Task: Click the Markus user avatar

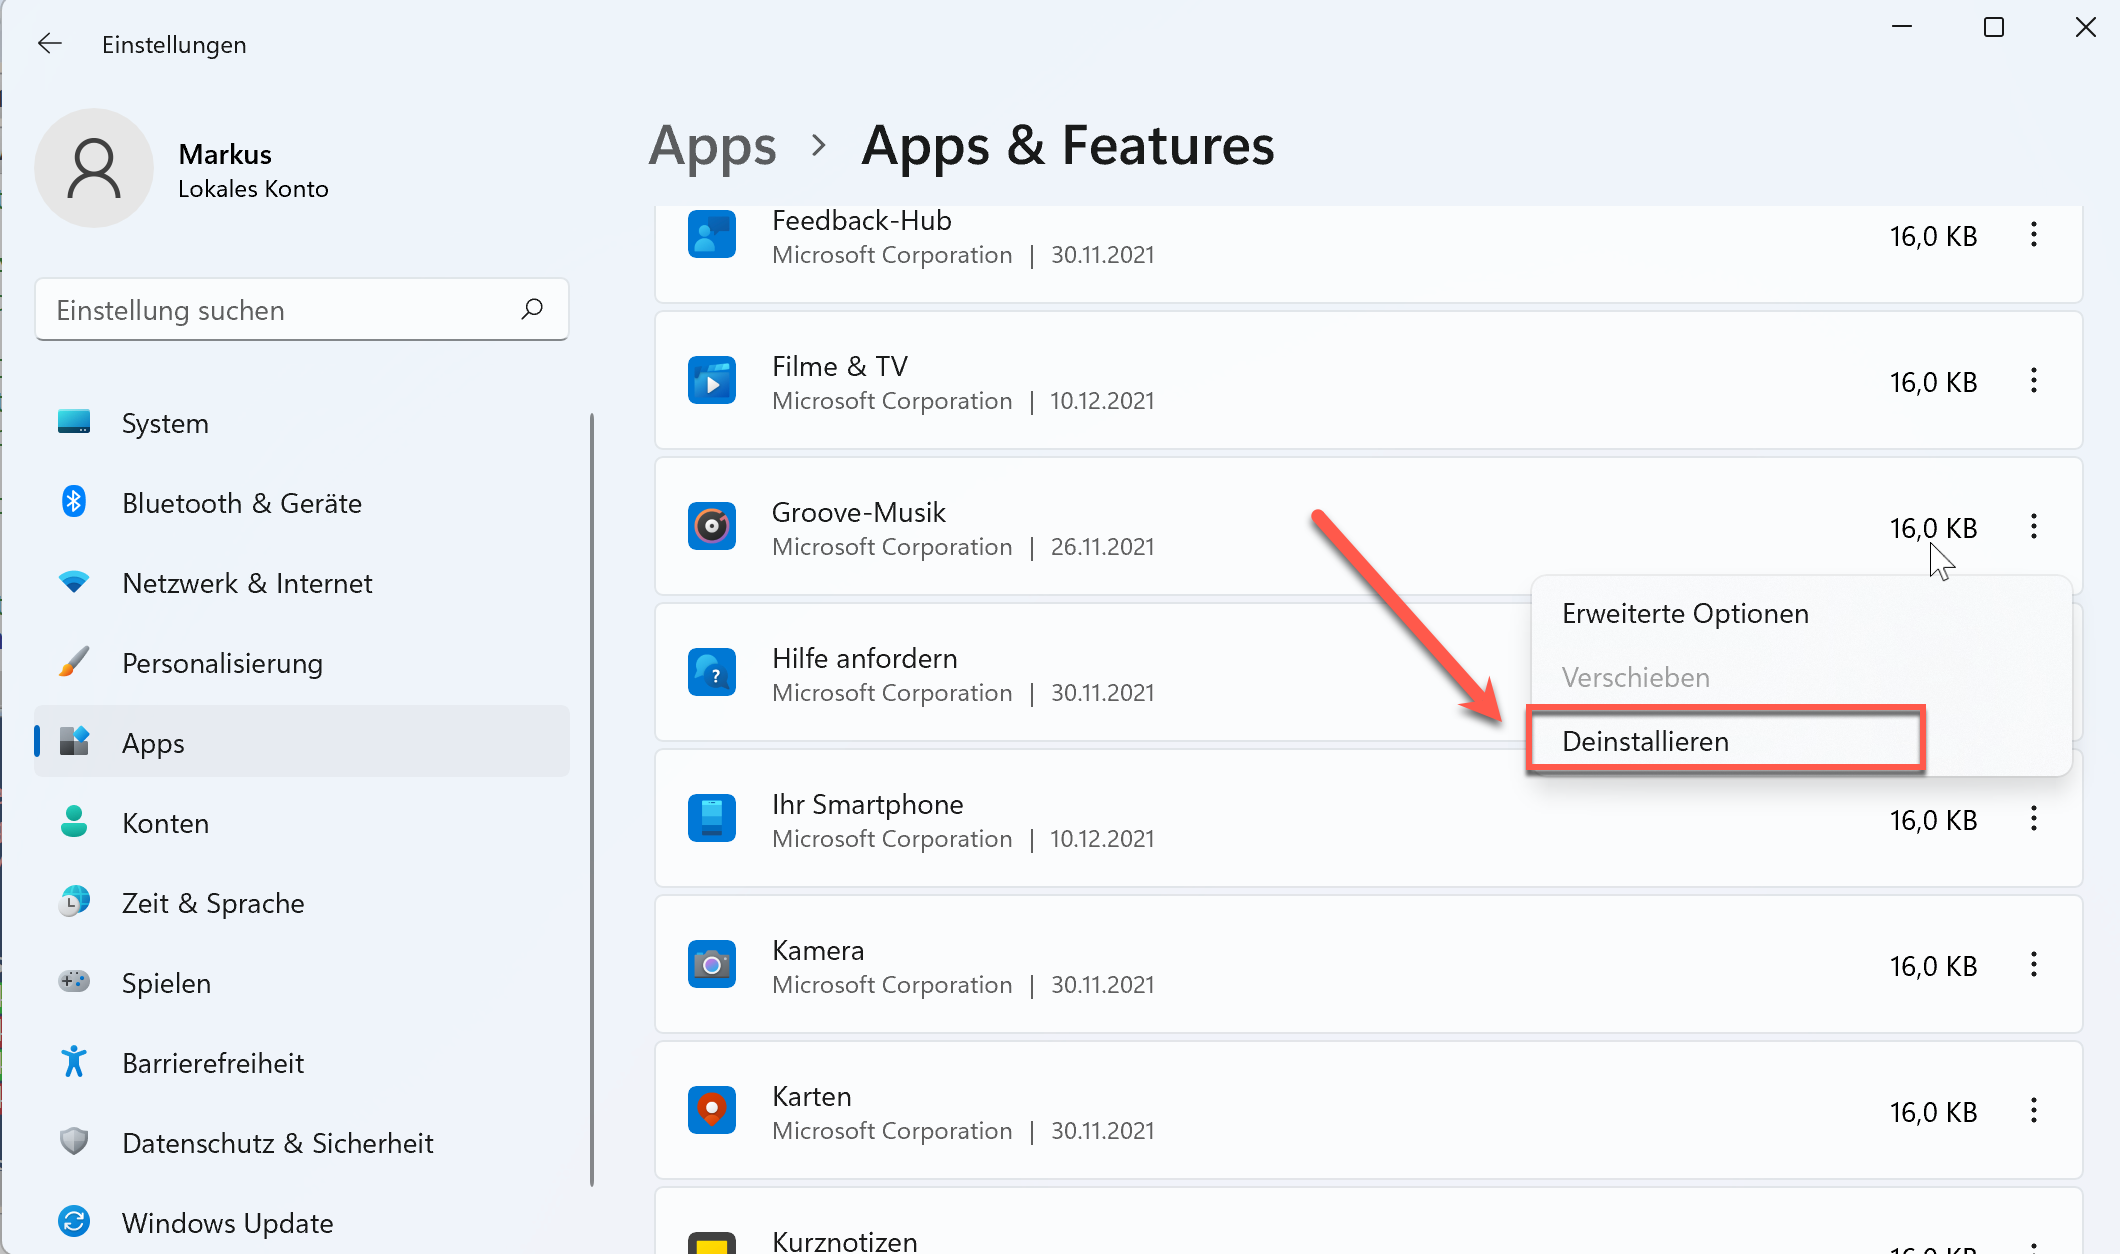Action: [x=94, y=168]
